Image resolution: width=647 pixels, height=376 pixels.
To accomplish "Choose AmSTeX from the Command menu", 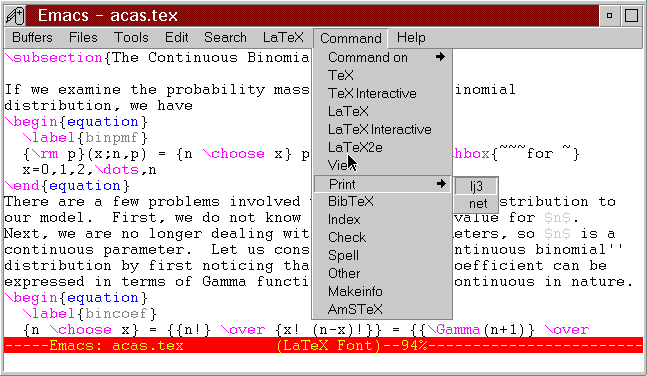I will coord(382,309).
